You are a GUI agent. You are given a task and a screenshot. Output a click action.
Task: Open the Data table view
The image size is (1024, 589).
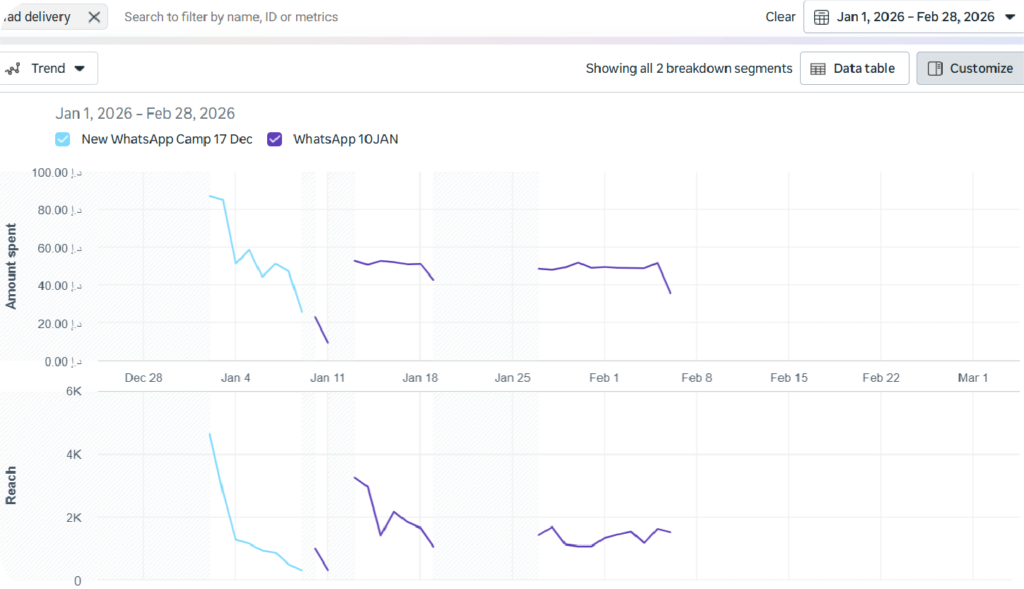pyautogui.click(x=854, y=69)
